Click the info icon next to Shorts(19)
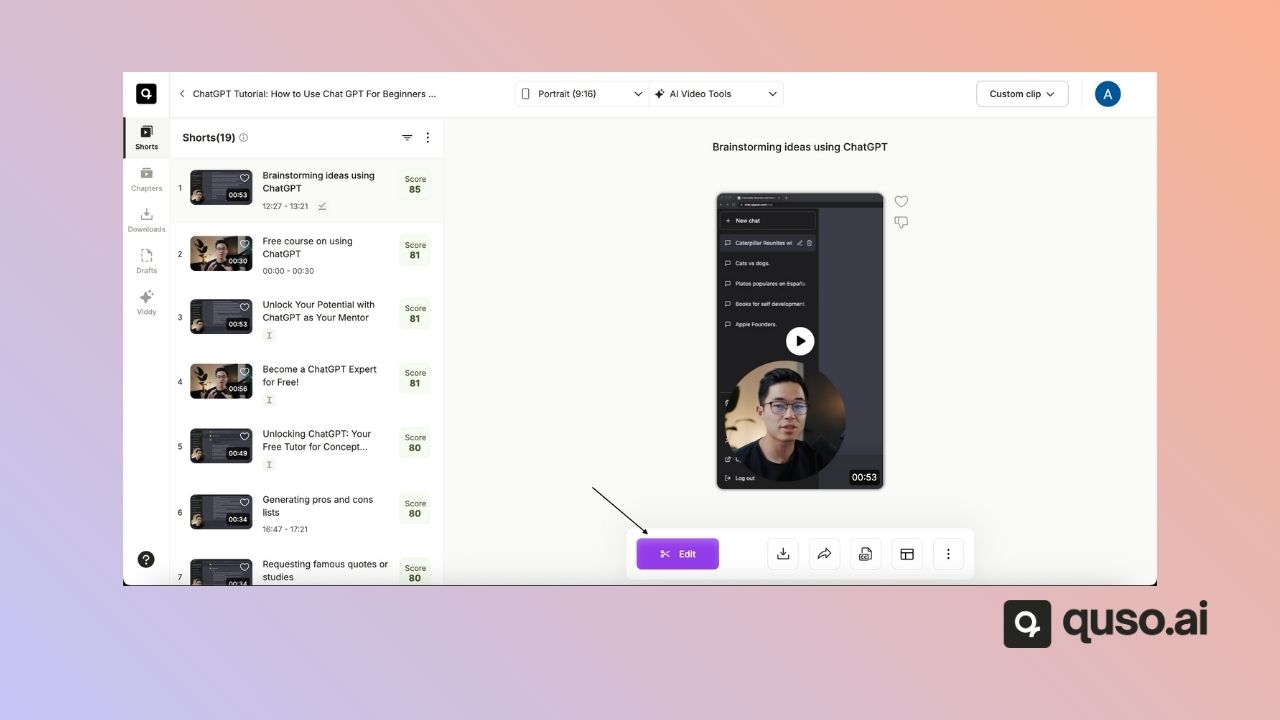1280x720 pixels. click(243, 138)
